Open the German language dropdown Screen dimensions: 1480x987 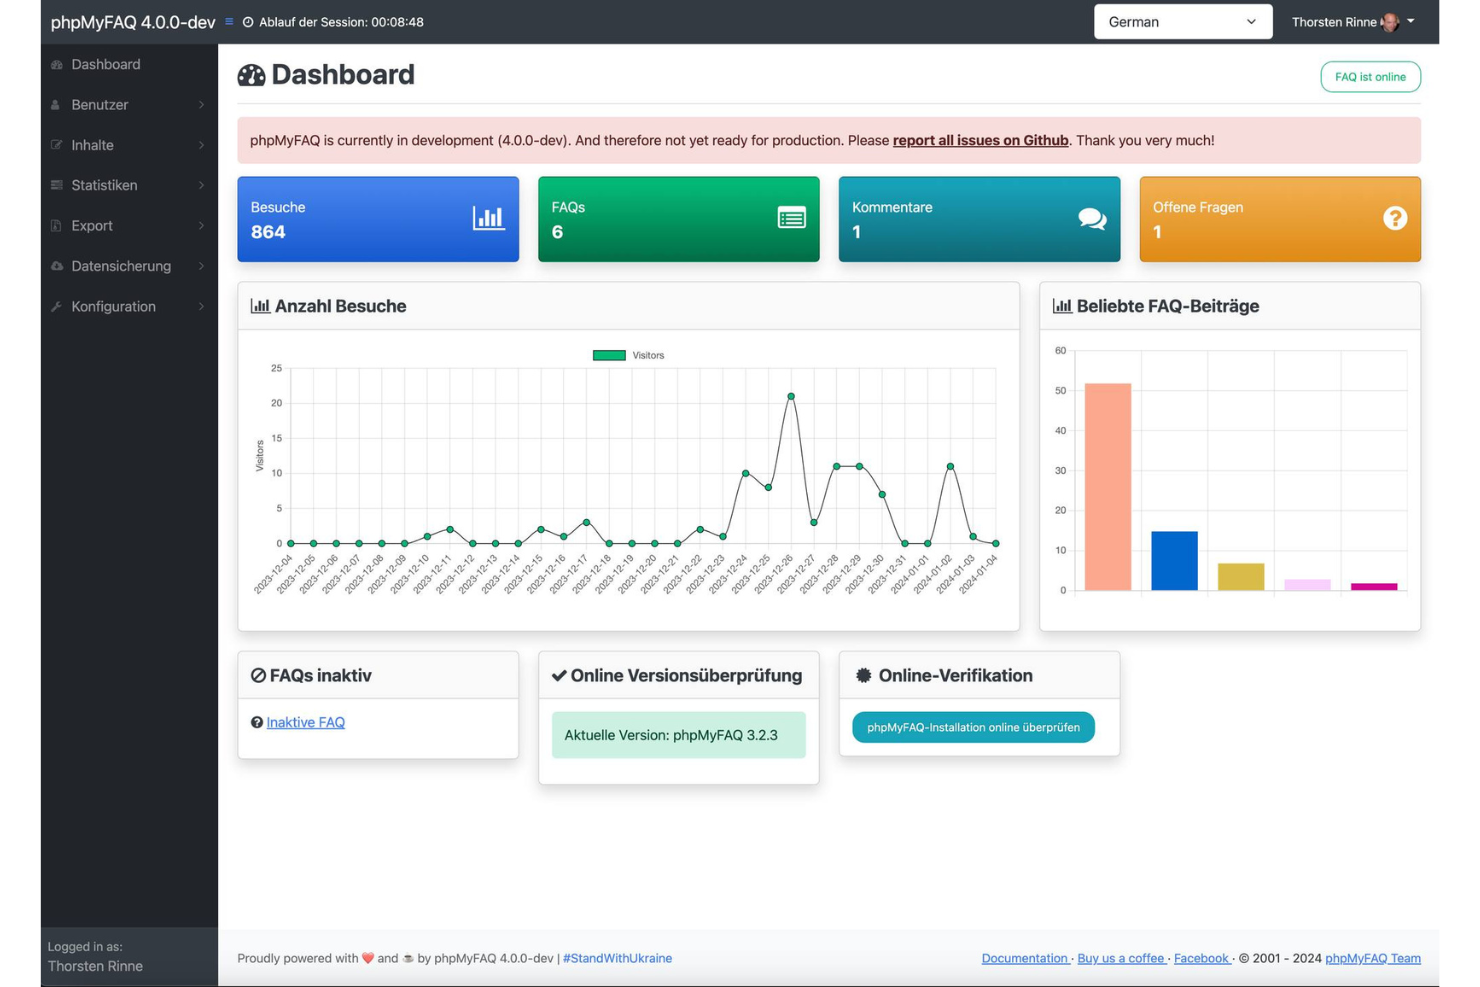tap(1182, 22)
